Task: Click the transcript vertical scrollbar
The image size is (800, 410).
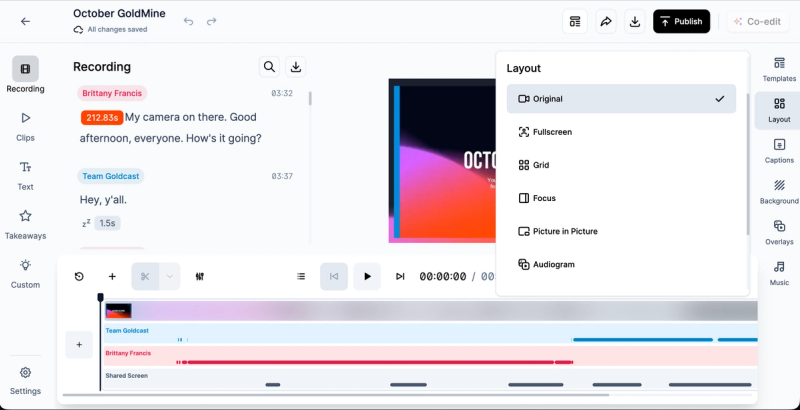Action: pos(310,98)
